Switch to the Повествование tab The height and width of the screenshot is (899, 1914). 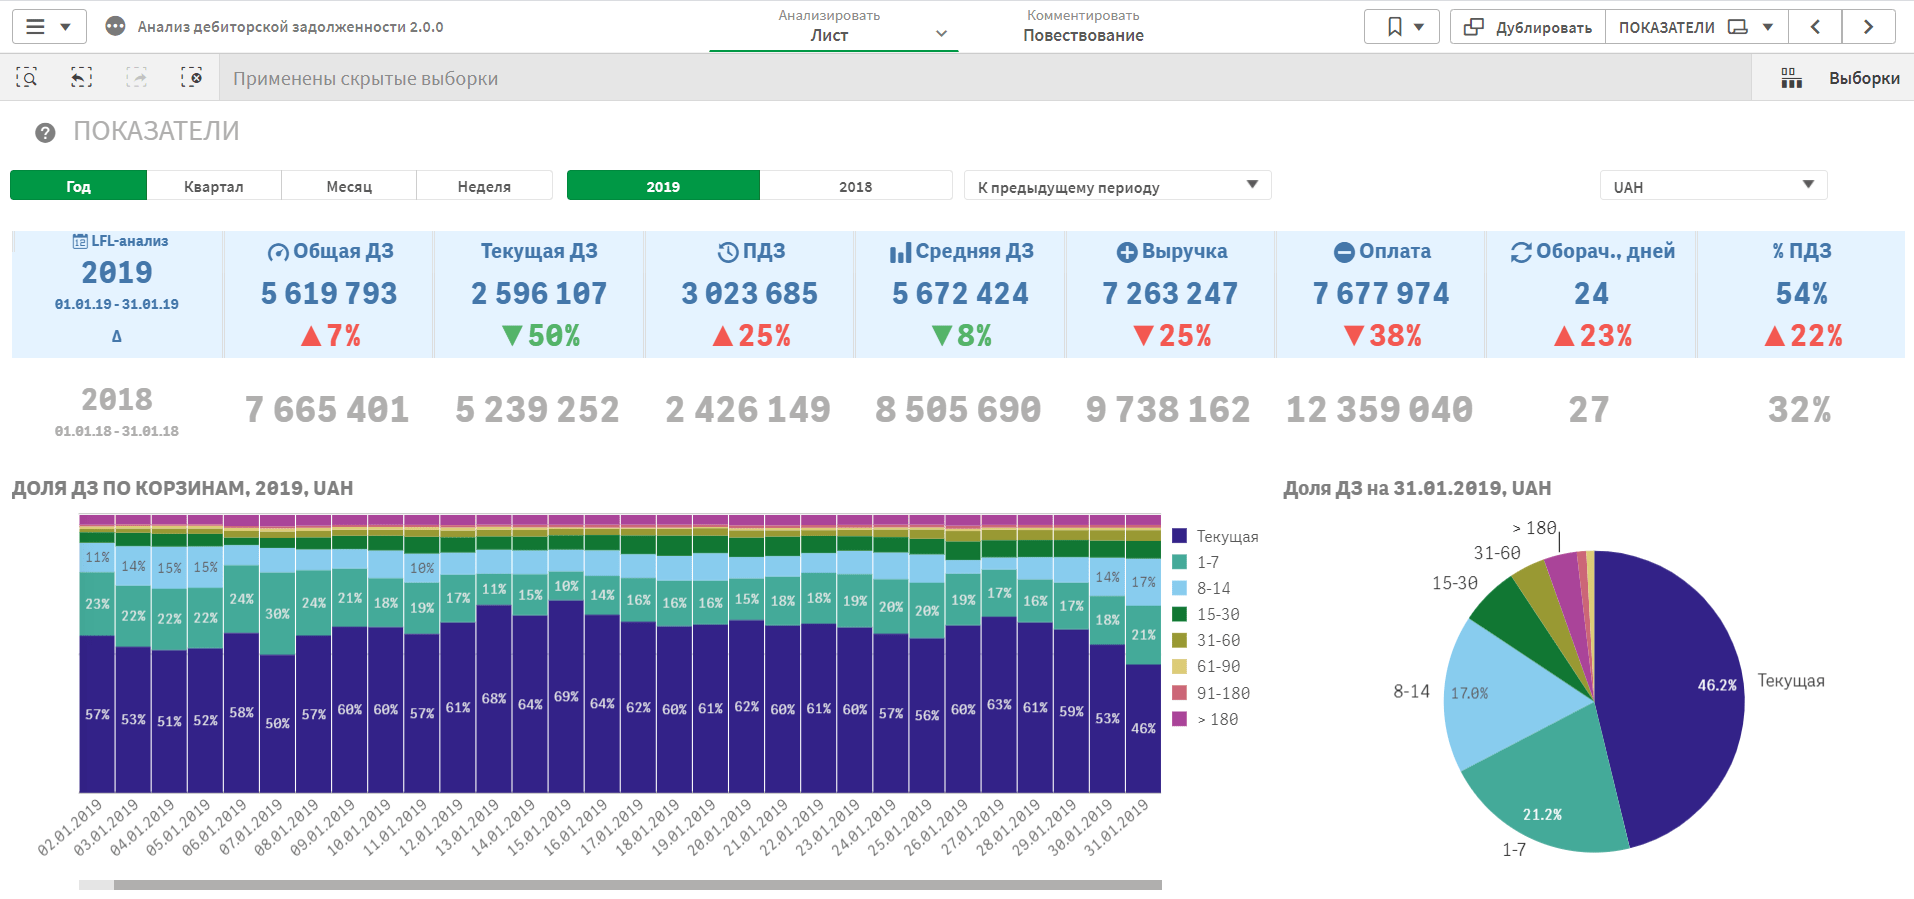click(1083, 27)
